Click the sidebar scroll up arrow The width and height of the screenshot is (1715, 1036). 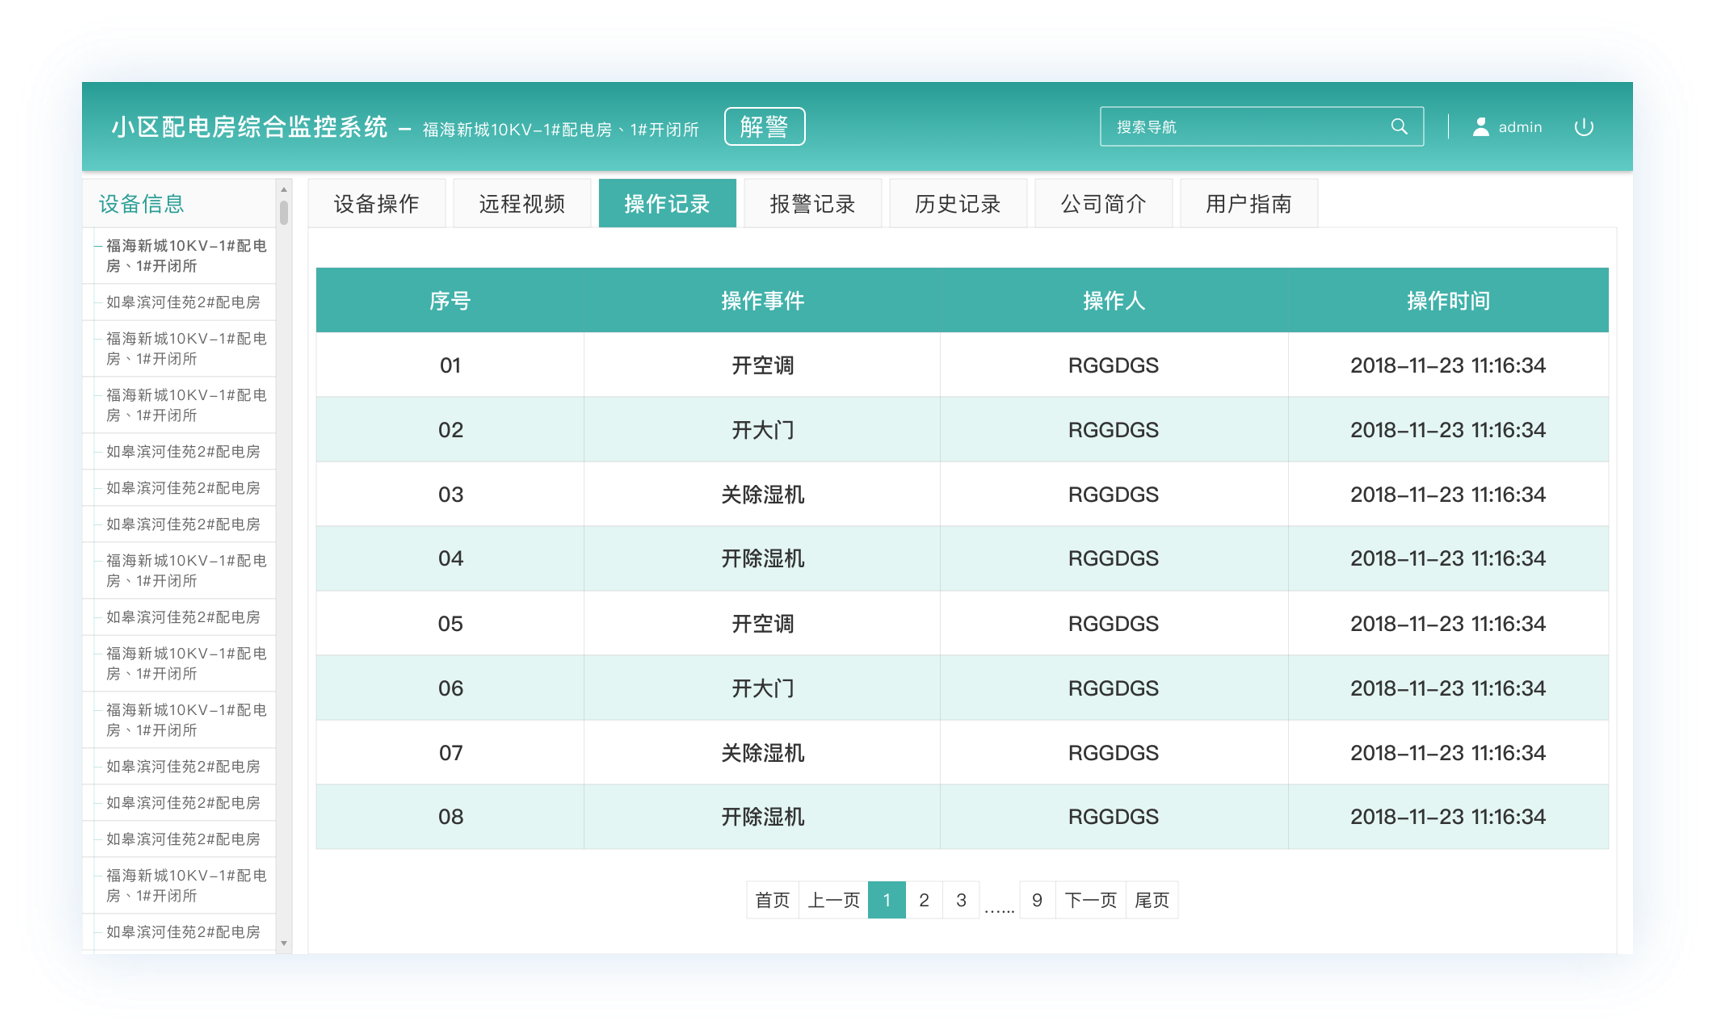pyautogui.click(x=284, y=189)
